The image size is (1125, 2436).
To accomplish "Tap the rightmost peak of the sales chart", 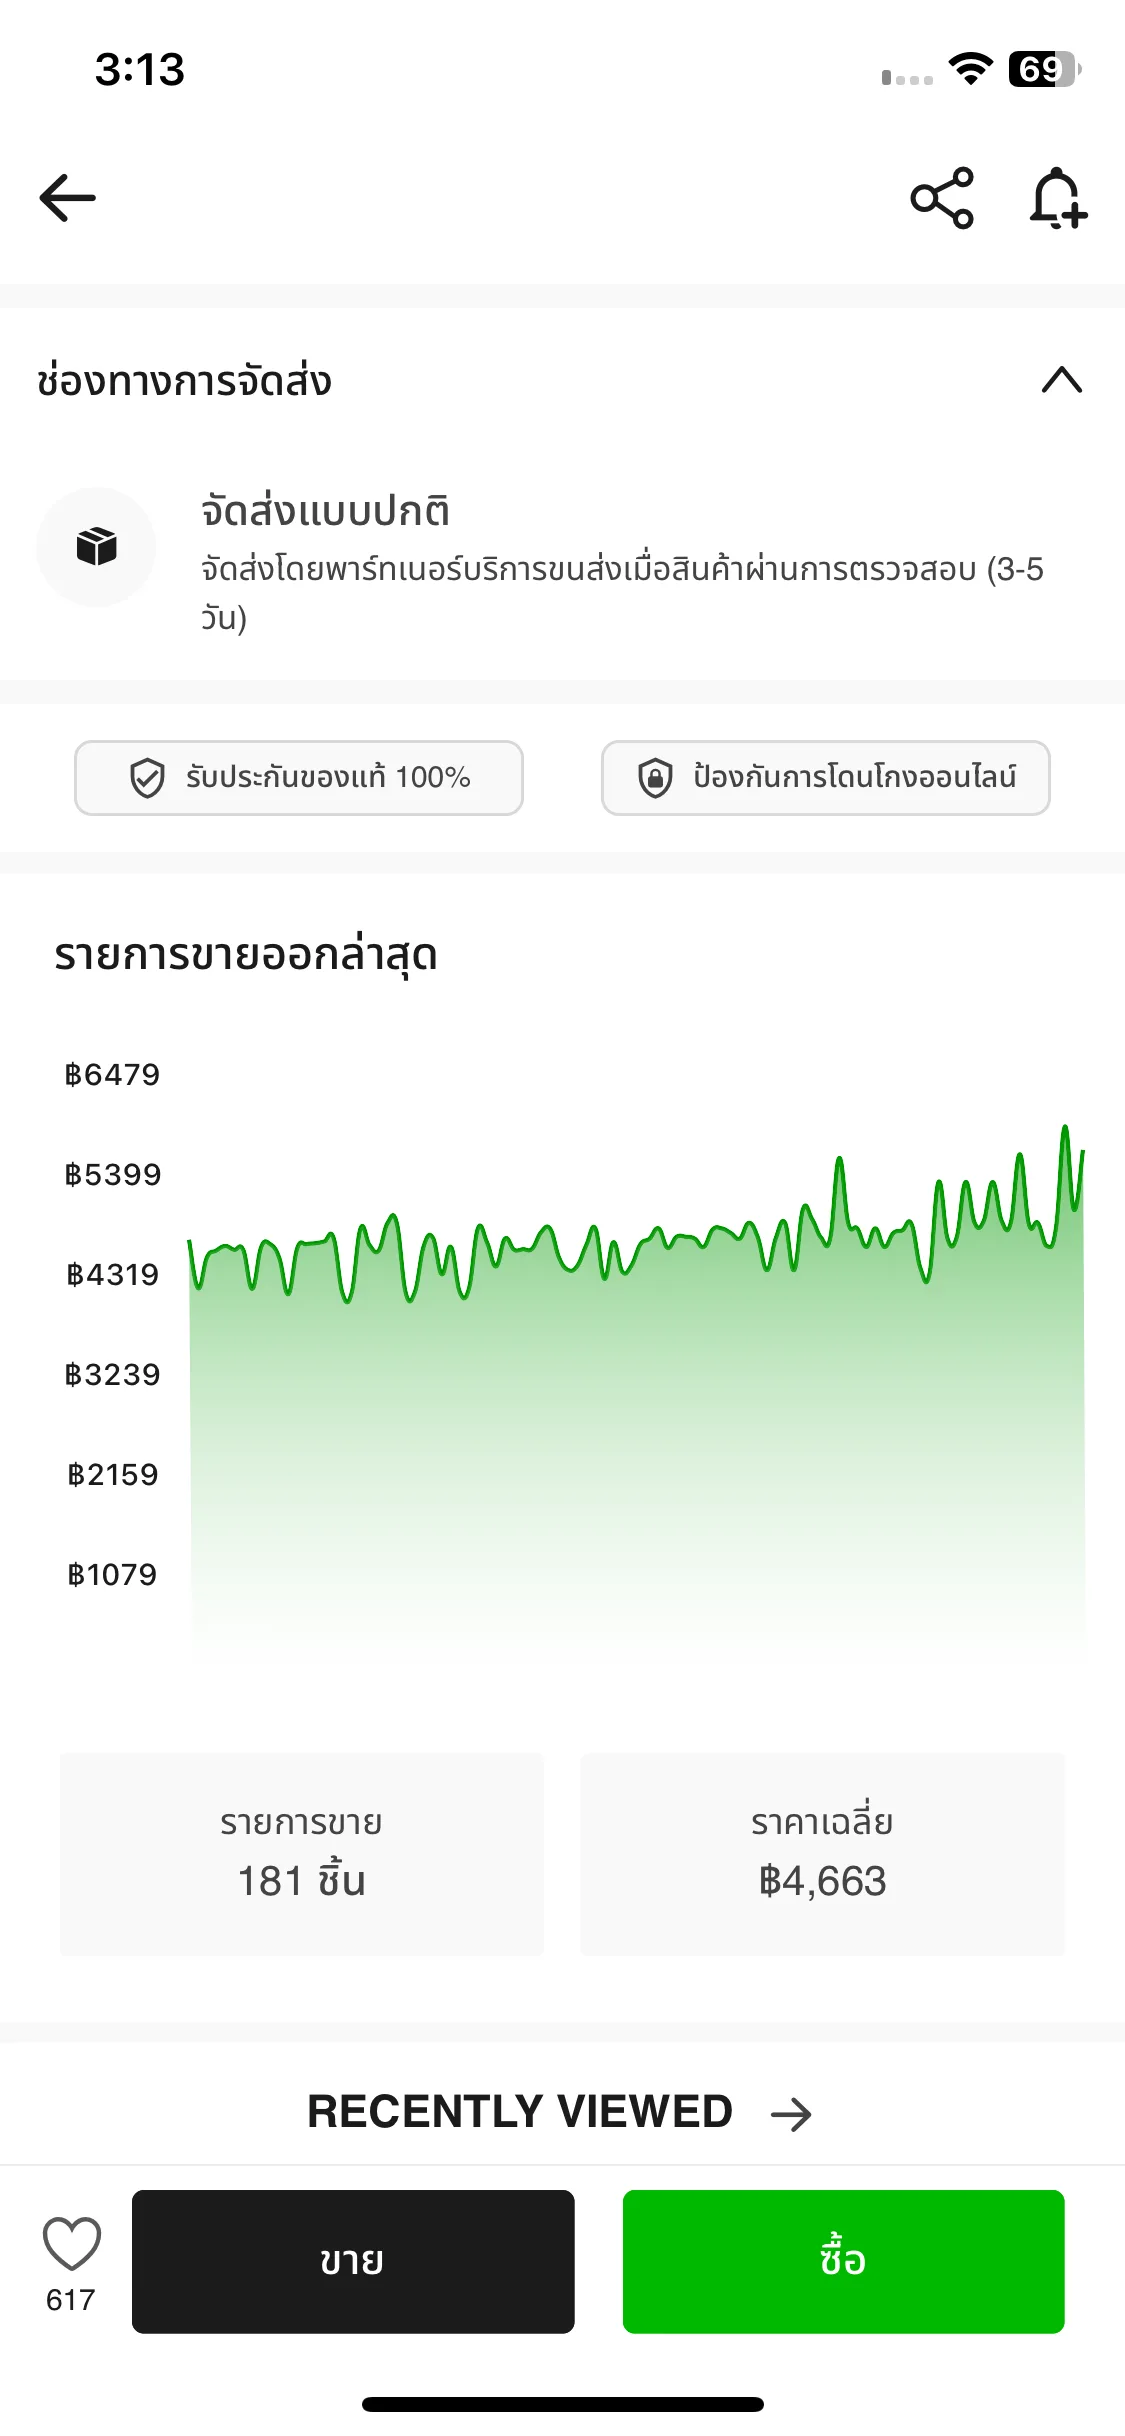I will point(1065,1128).
